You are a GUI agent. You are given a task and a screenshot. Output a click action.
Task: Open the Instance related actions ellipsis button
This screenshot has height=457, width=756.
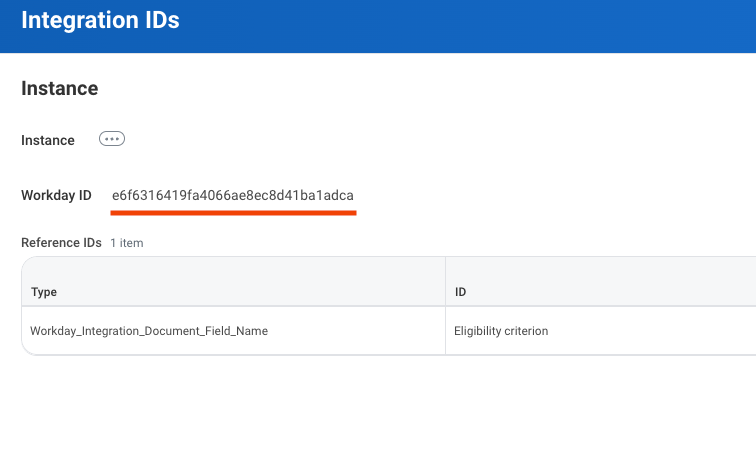112,139
